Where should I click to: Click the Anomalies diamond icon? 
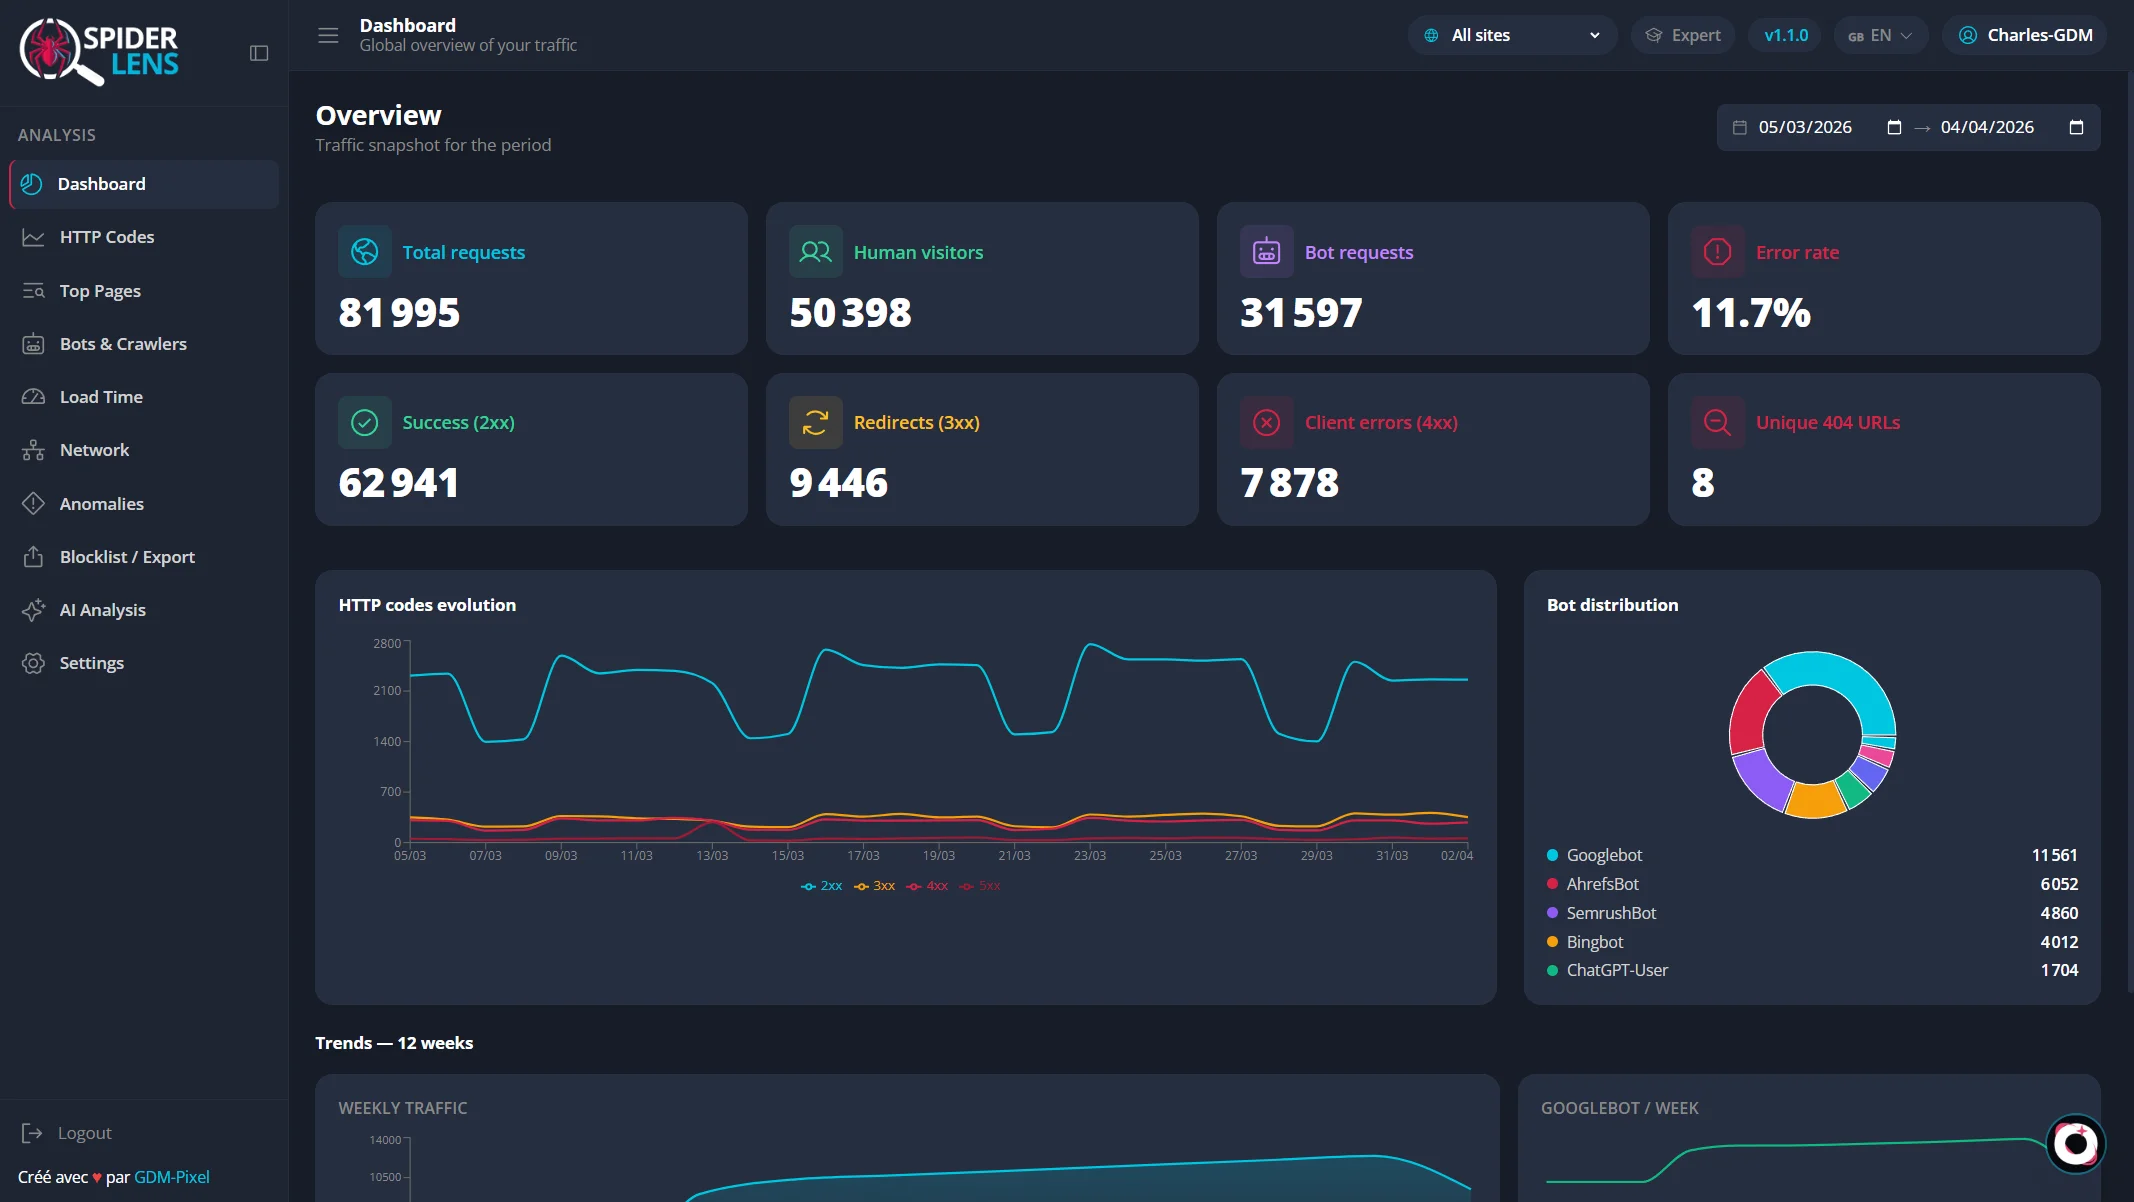pyautogui.click(x=33, y=503)
